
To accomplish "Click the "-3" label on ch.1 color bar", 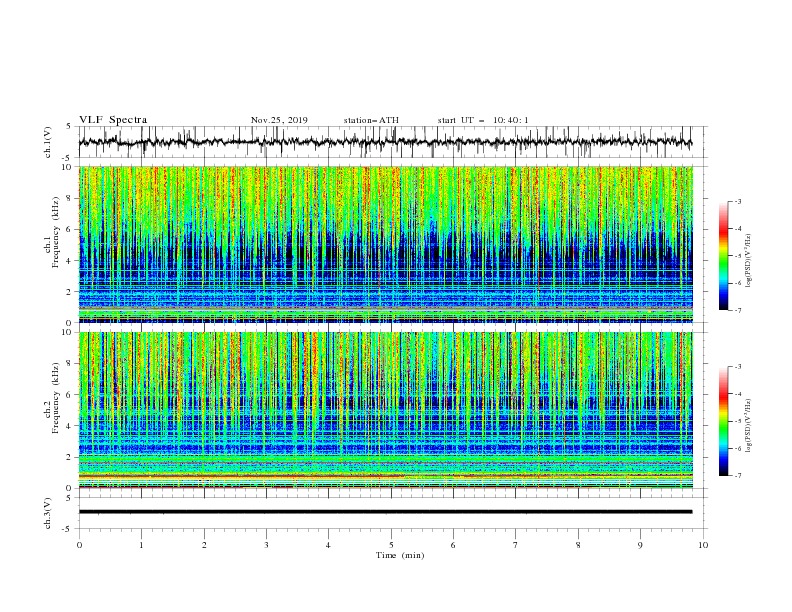I will [x=737, y=201].
